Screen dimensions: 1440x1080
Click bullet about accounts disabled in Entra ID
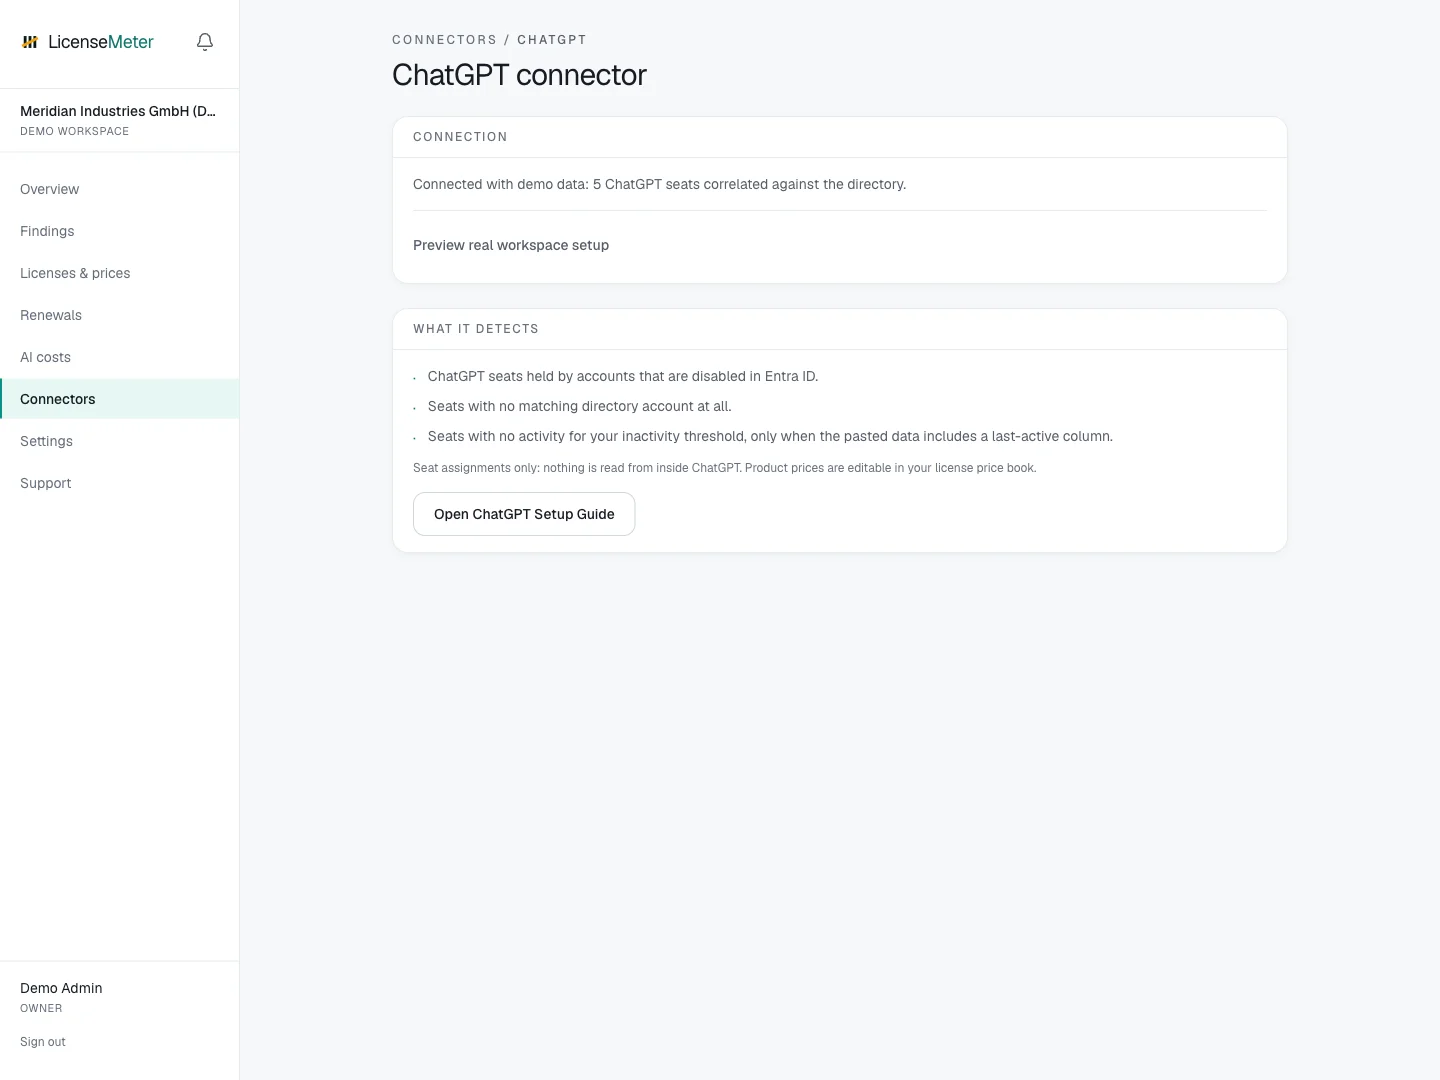click(623, 376)
